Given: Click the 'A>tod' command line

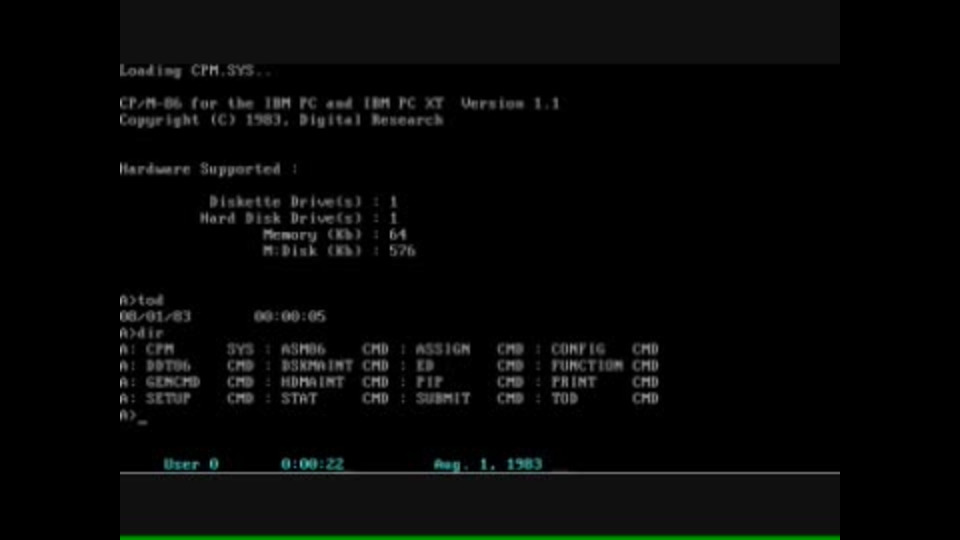Looking at the screenshot, I should click(141, 301).
